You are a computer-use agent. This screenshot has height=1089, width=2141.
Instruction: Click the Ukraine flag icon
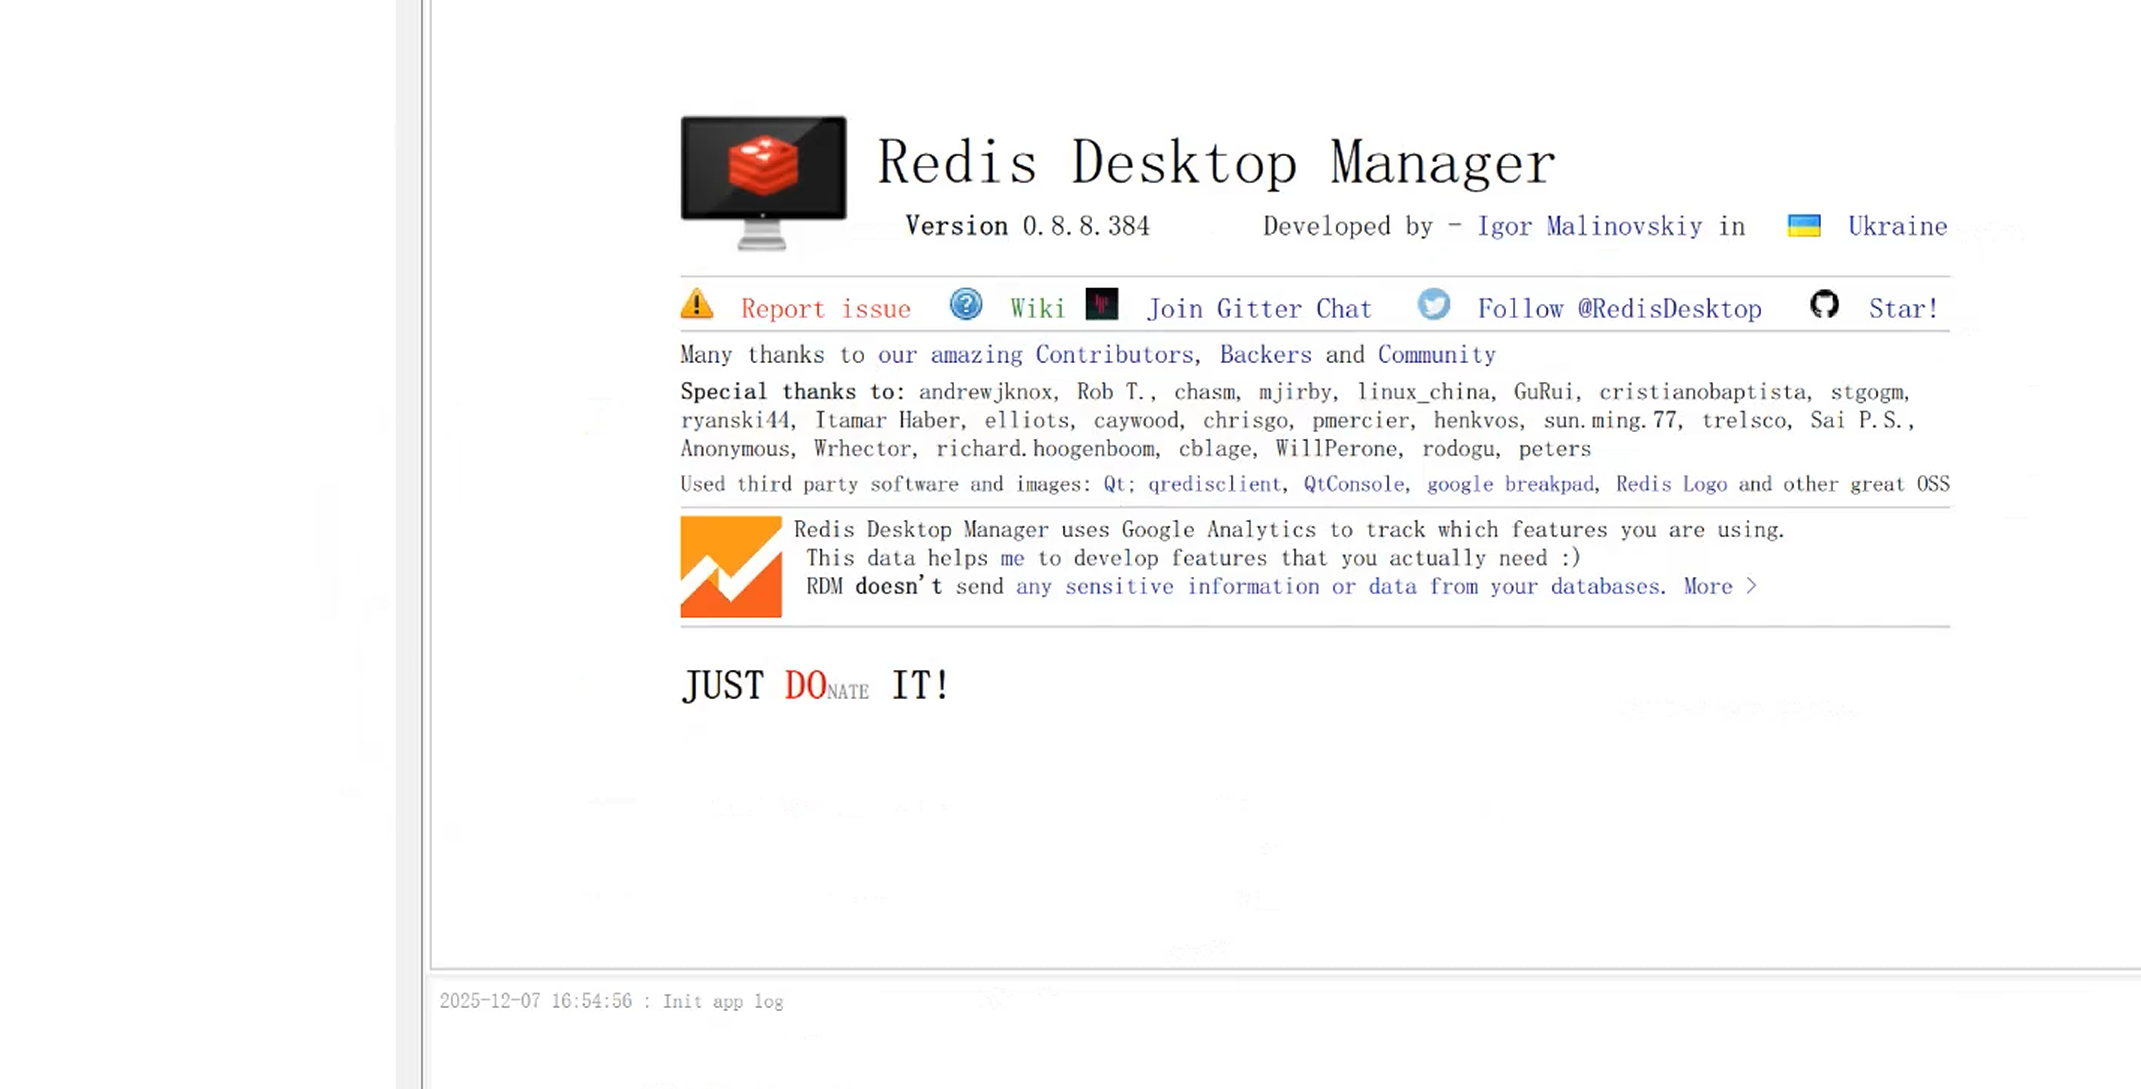pos(1803,226)
